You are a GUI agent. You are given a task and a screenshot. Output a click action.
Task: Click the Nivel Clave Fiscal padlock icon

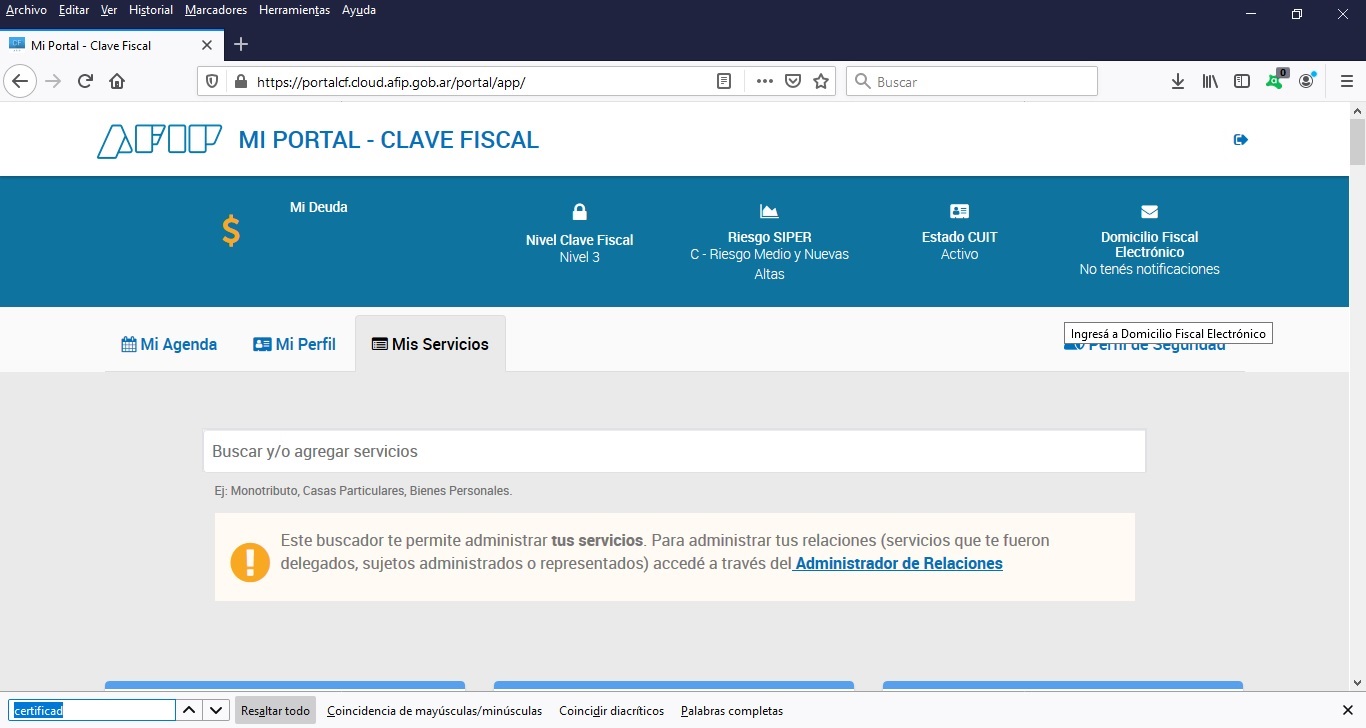click(x=580, y=212)
